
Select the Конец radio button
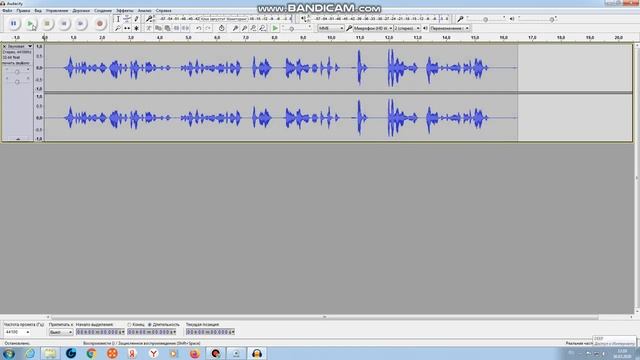pyautogui.click(x=129, y=324)
